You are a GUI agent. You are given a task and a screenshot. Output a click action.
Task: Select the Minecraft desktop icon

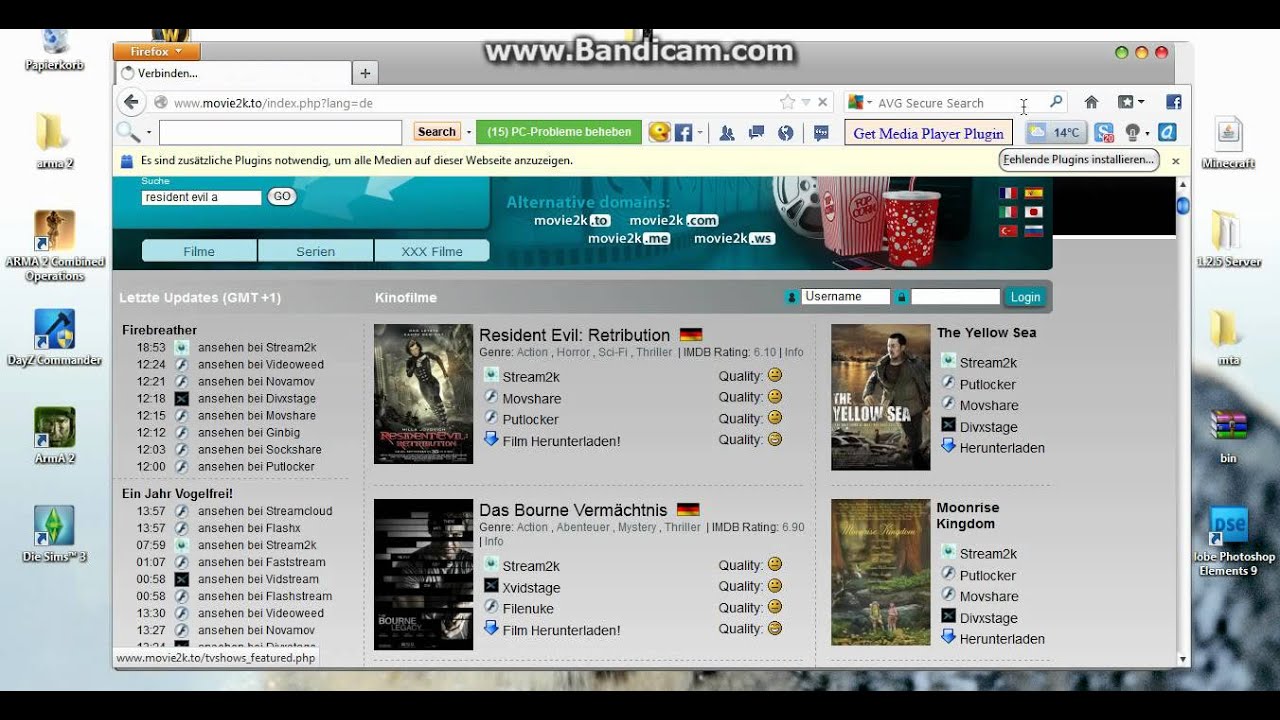pyautogui.click(x=1228, y=143)
